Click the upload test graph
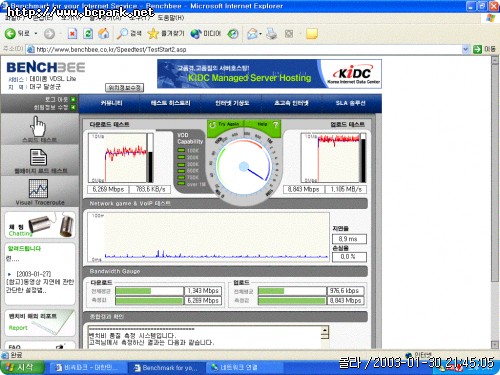Screen dimensions: 500x375 pyautogui.click(x=331, y=158)
